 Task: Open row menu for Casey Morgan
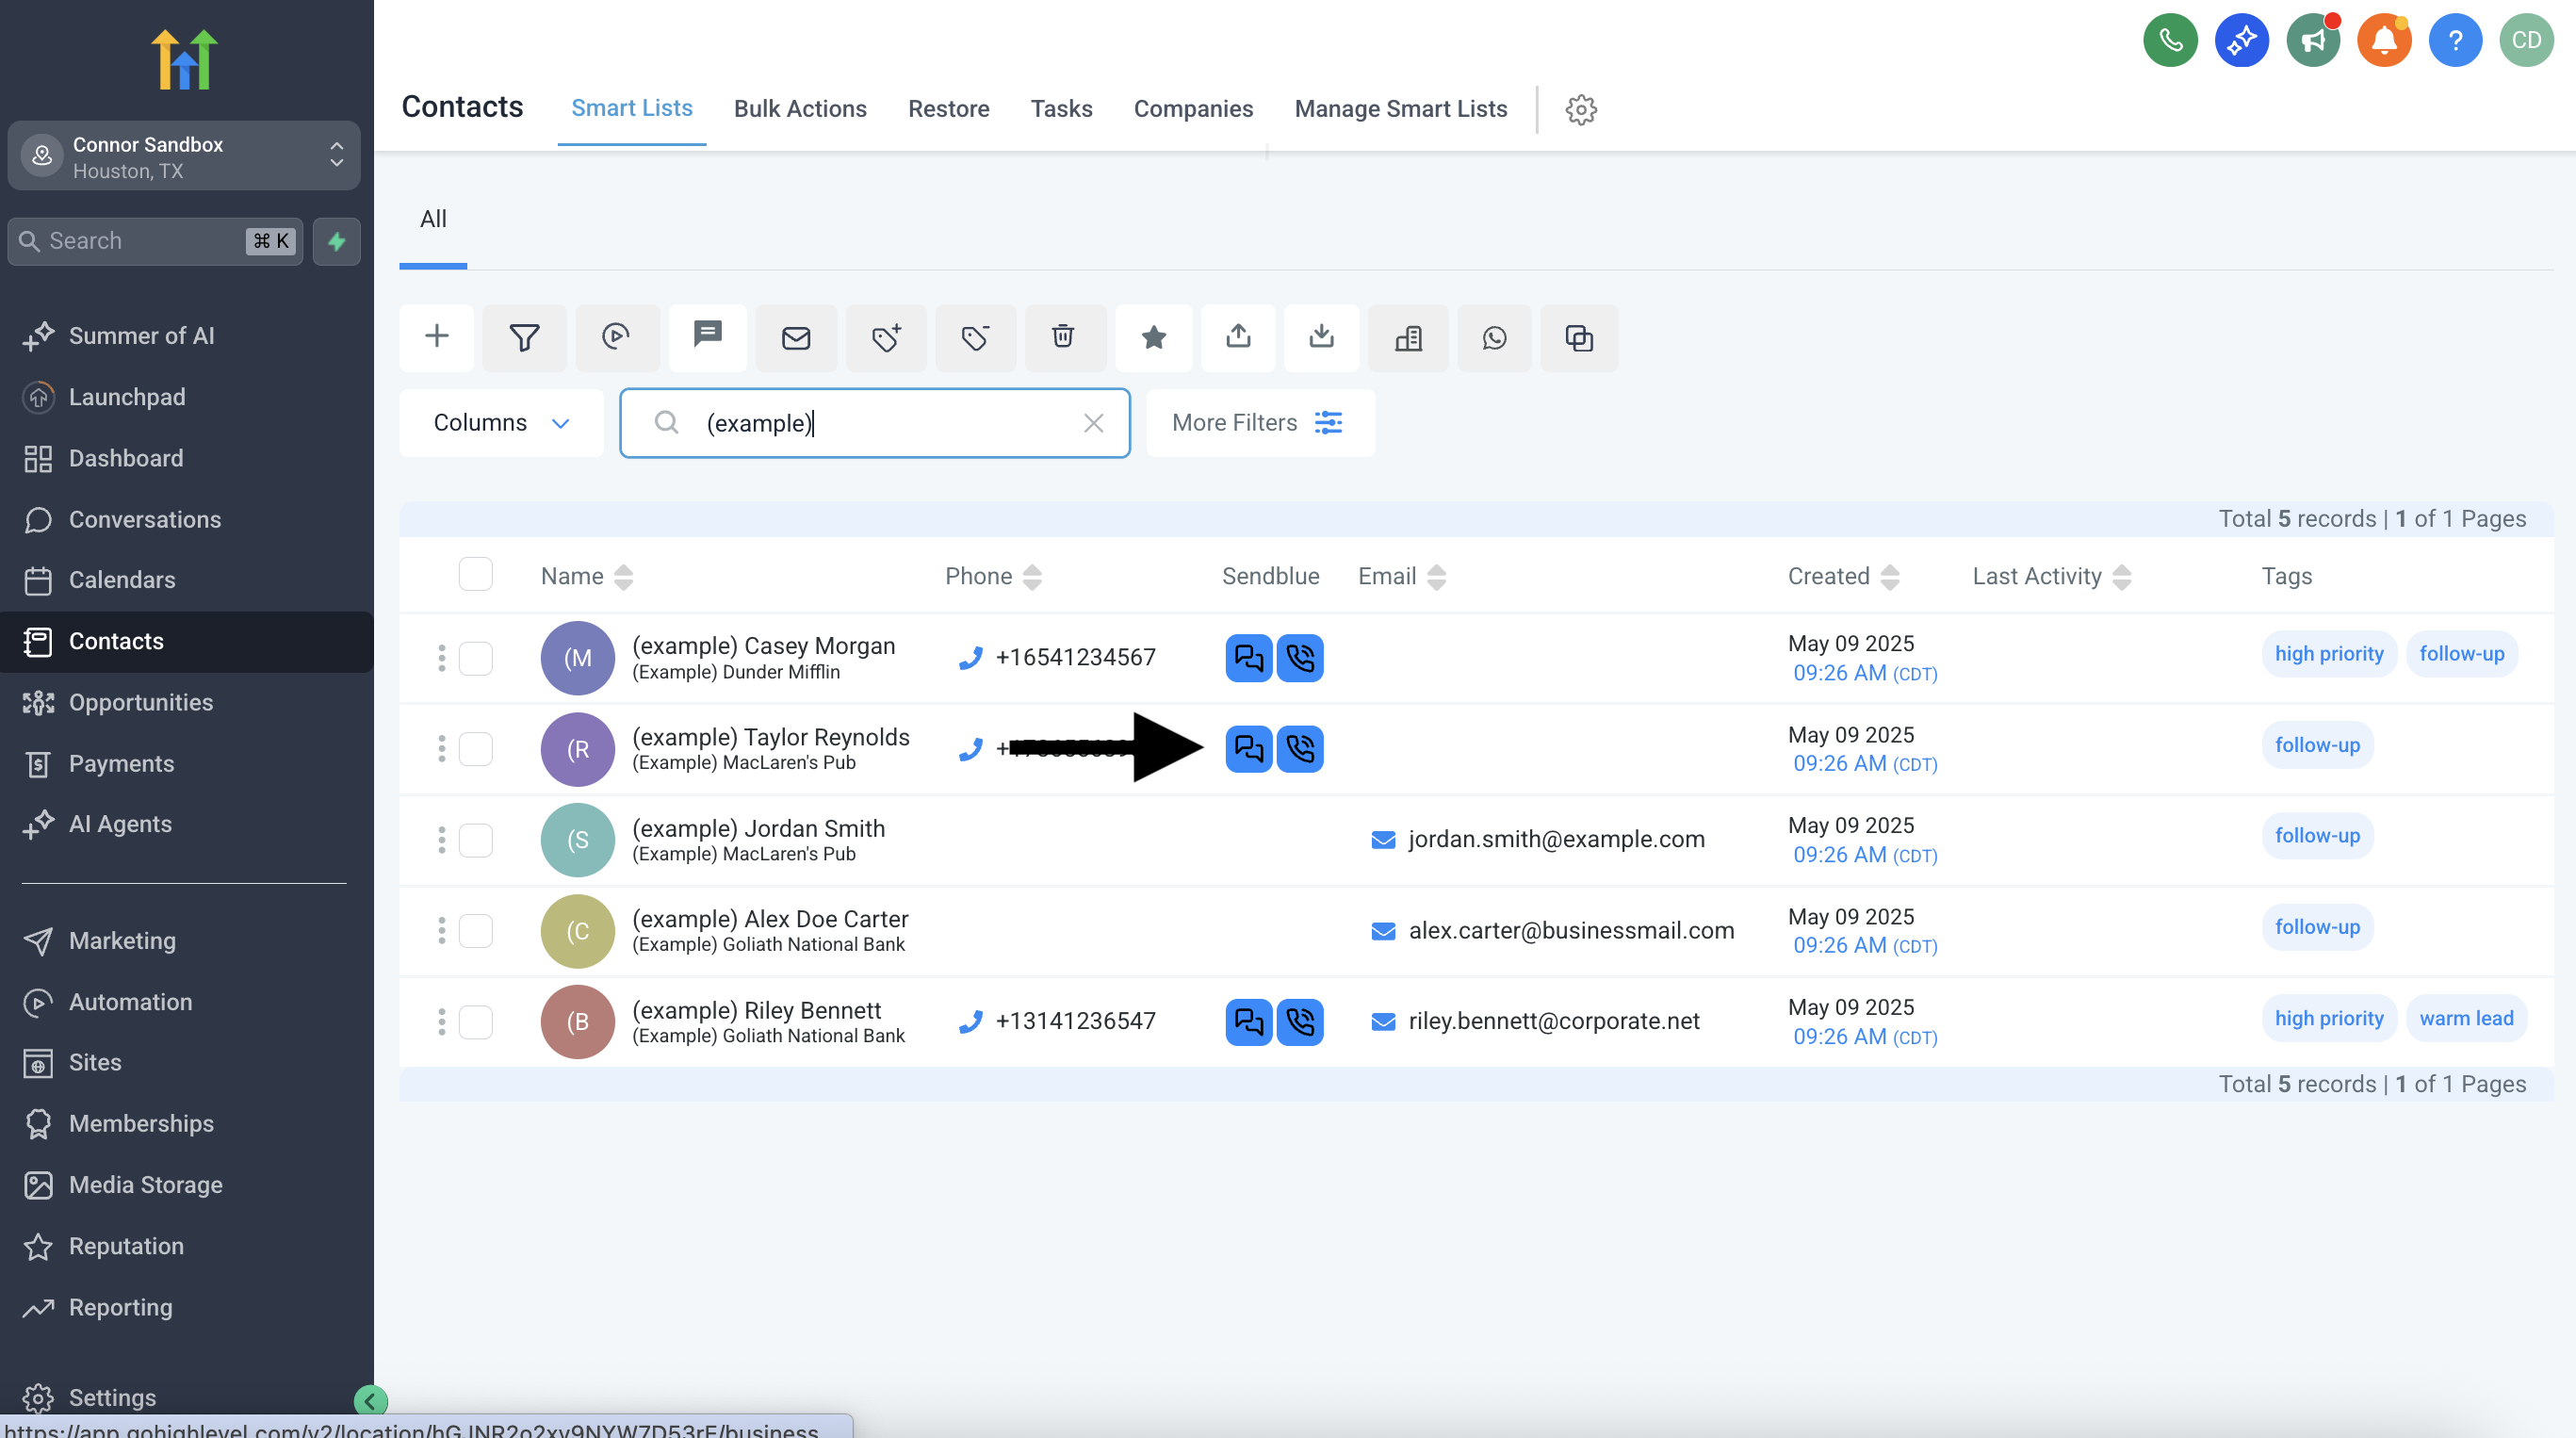(441, 658)
